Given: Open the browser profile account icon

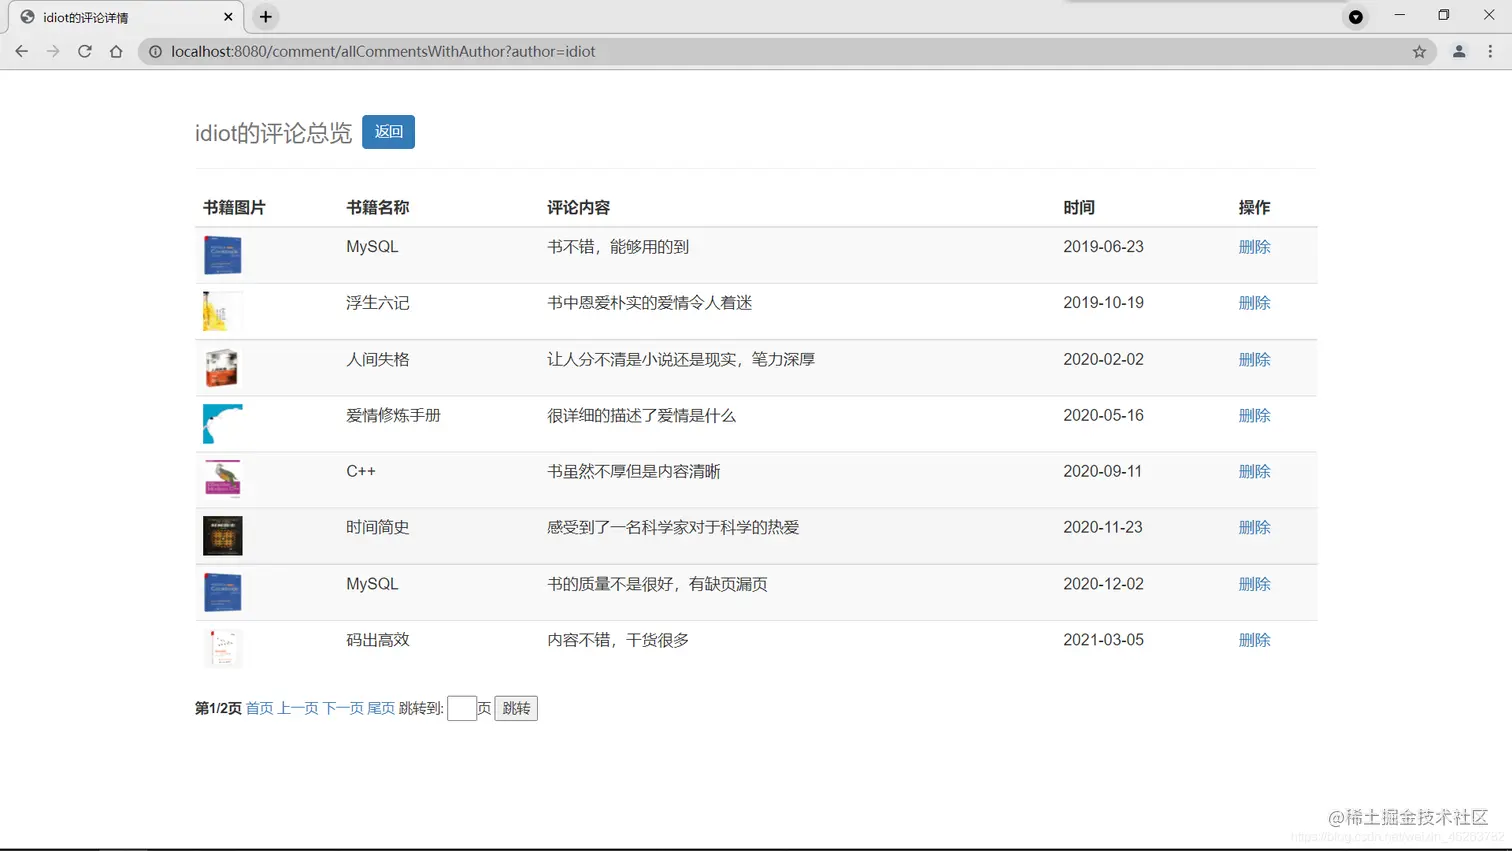Looking at the screenshot, I should pos(1458,51).
